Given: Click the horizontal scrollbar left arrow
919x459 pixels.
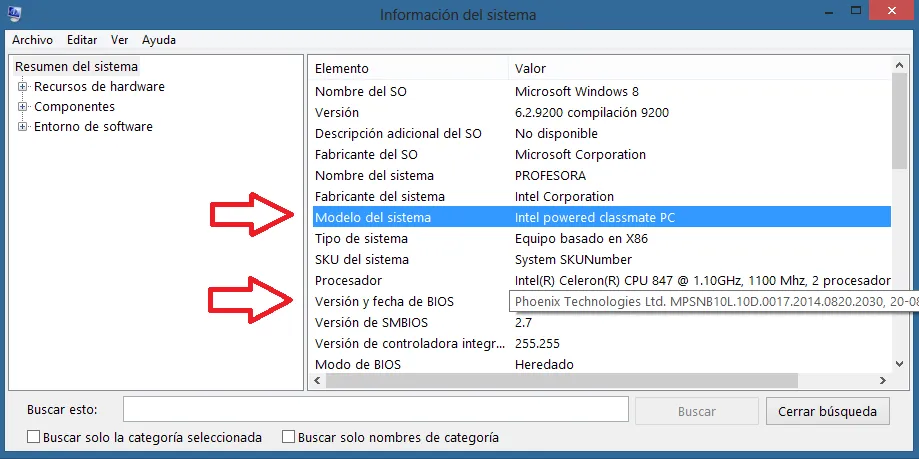Looking at the screenshot, I should [316, 381].
